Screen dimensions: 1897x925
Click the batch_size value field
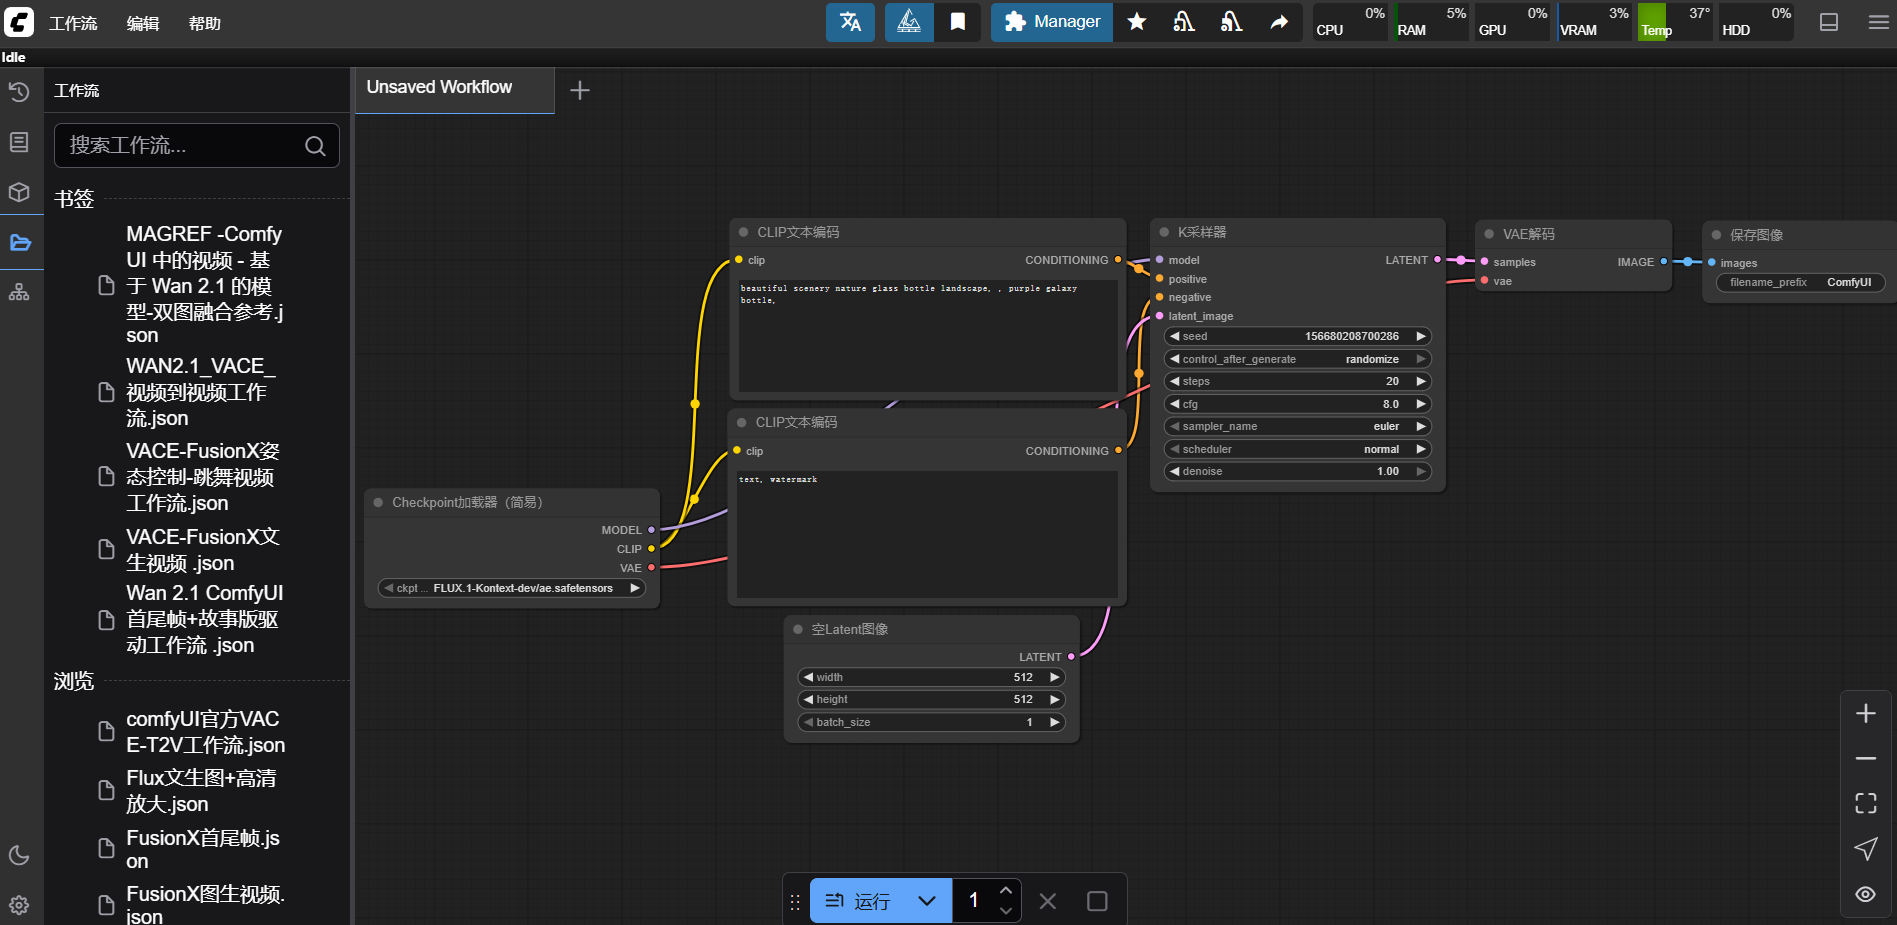[x=932, y=722]
